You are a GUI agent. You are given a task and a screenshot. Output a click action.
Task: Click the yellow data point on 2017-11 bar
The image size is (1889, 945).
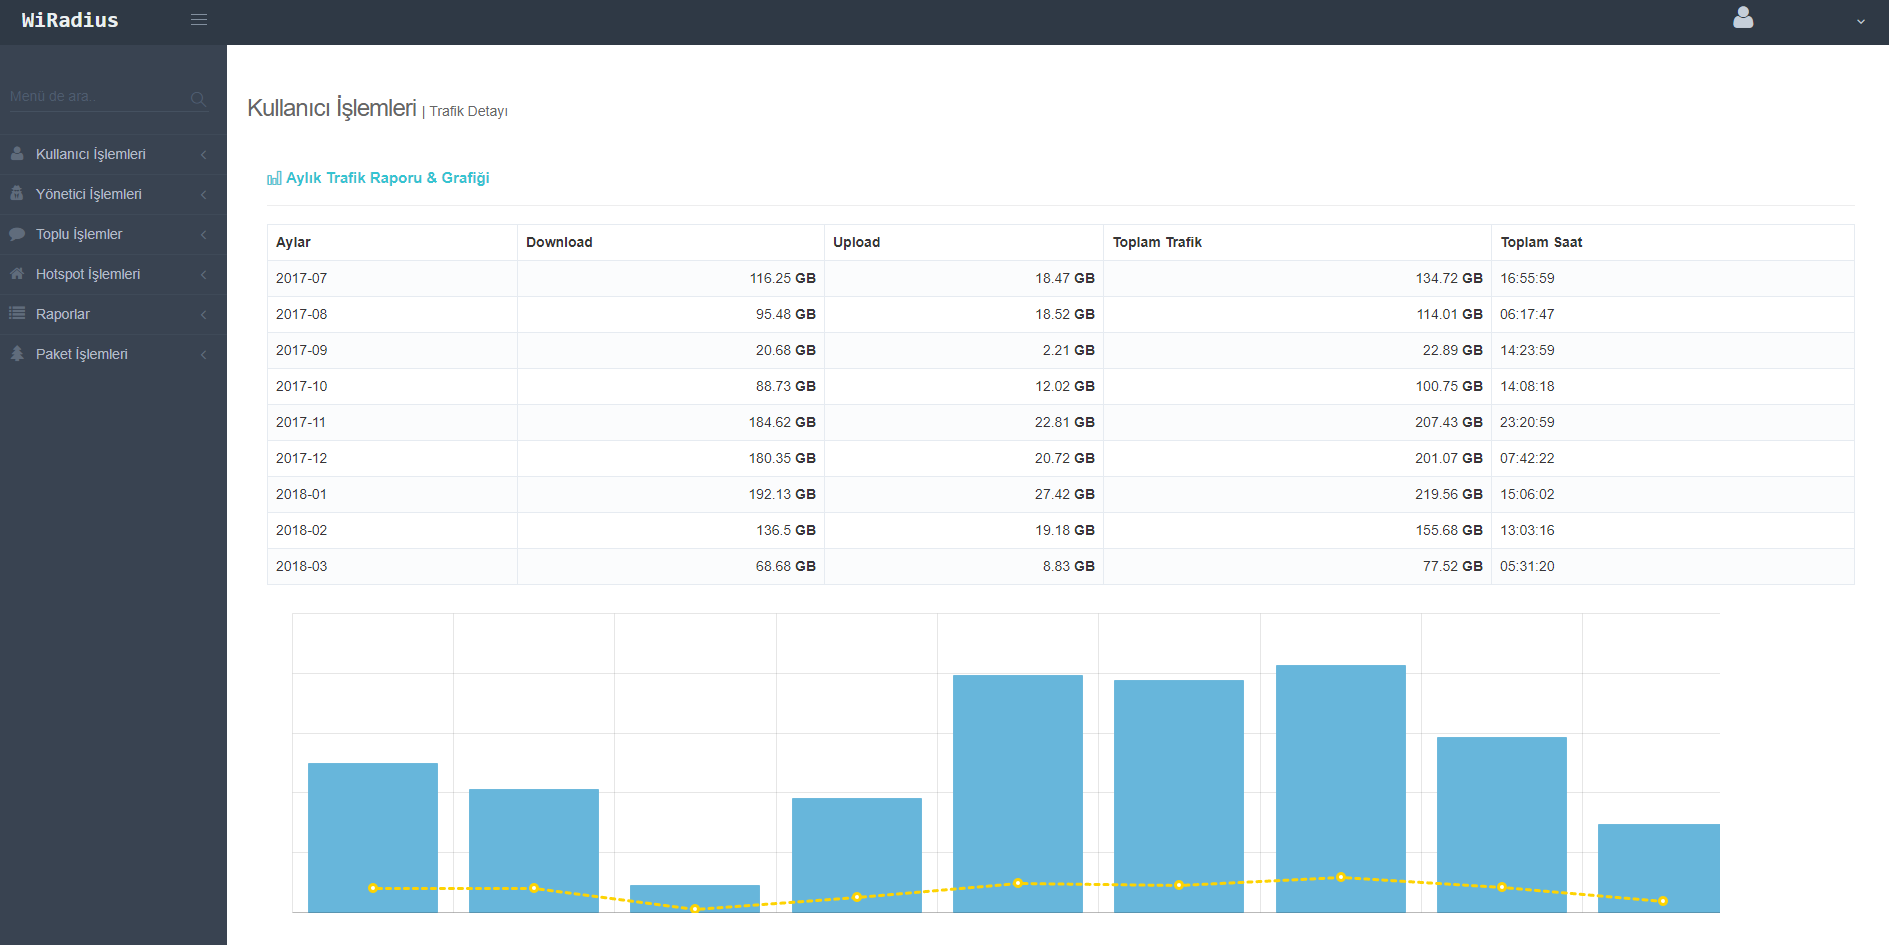[1018, 883]
